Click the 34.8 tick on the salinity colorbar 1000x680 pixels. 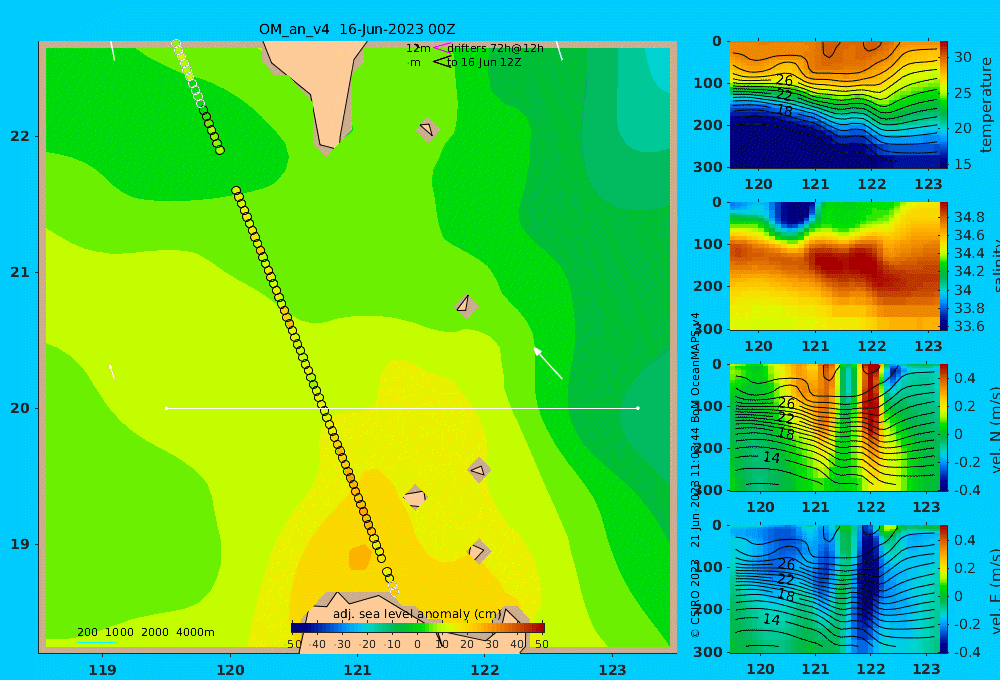coord(969,217)
